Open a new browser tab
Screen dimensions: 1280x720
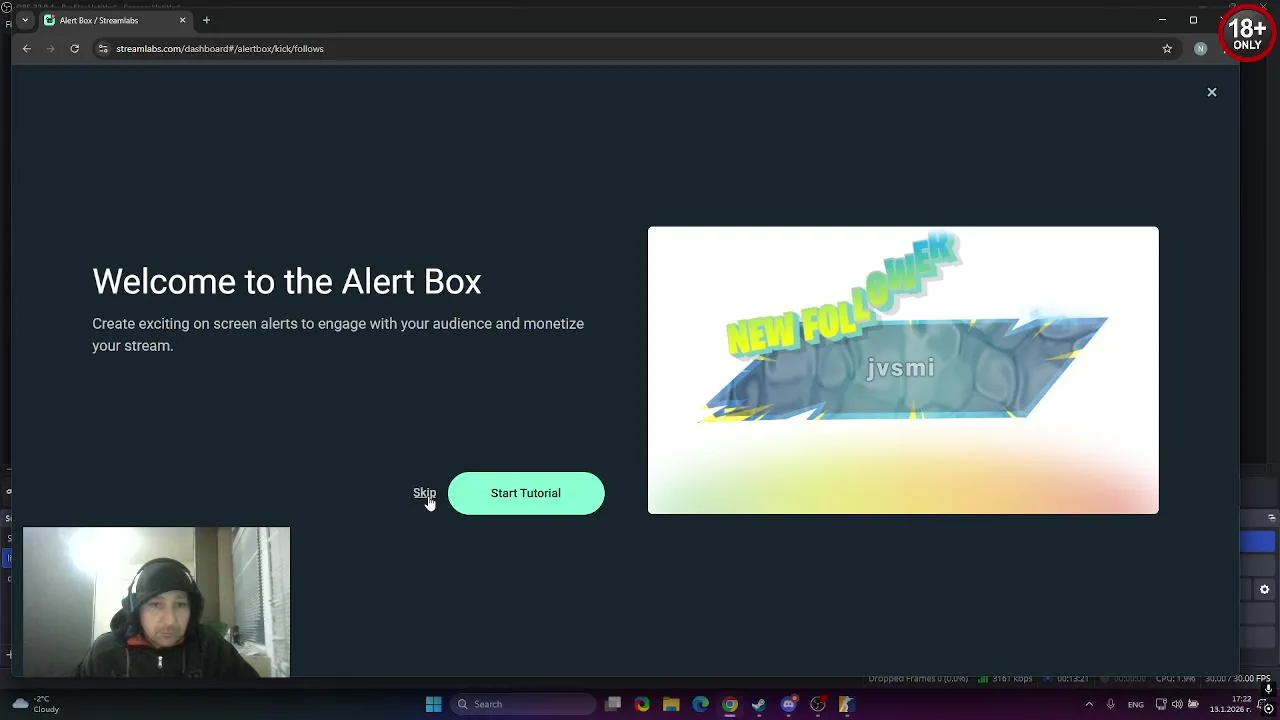coord(206,20)
